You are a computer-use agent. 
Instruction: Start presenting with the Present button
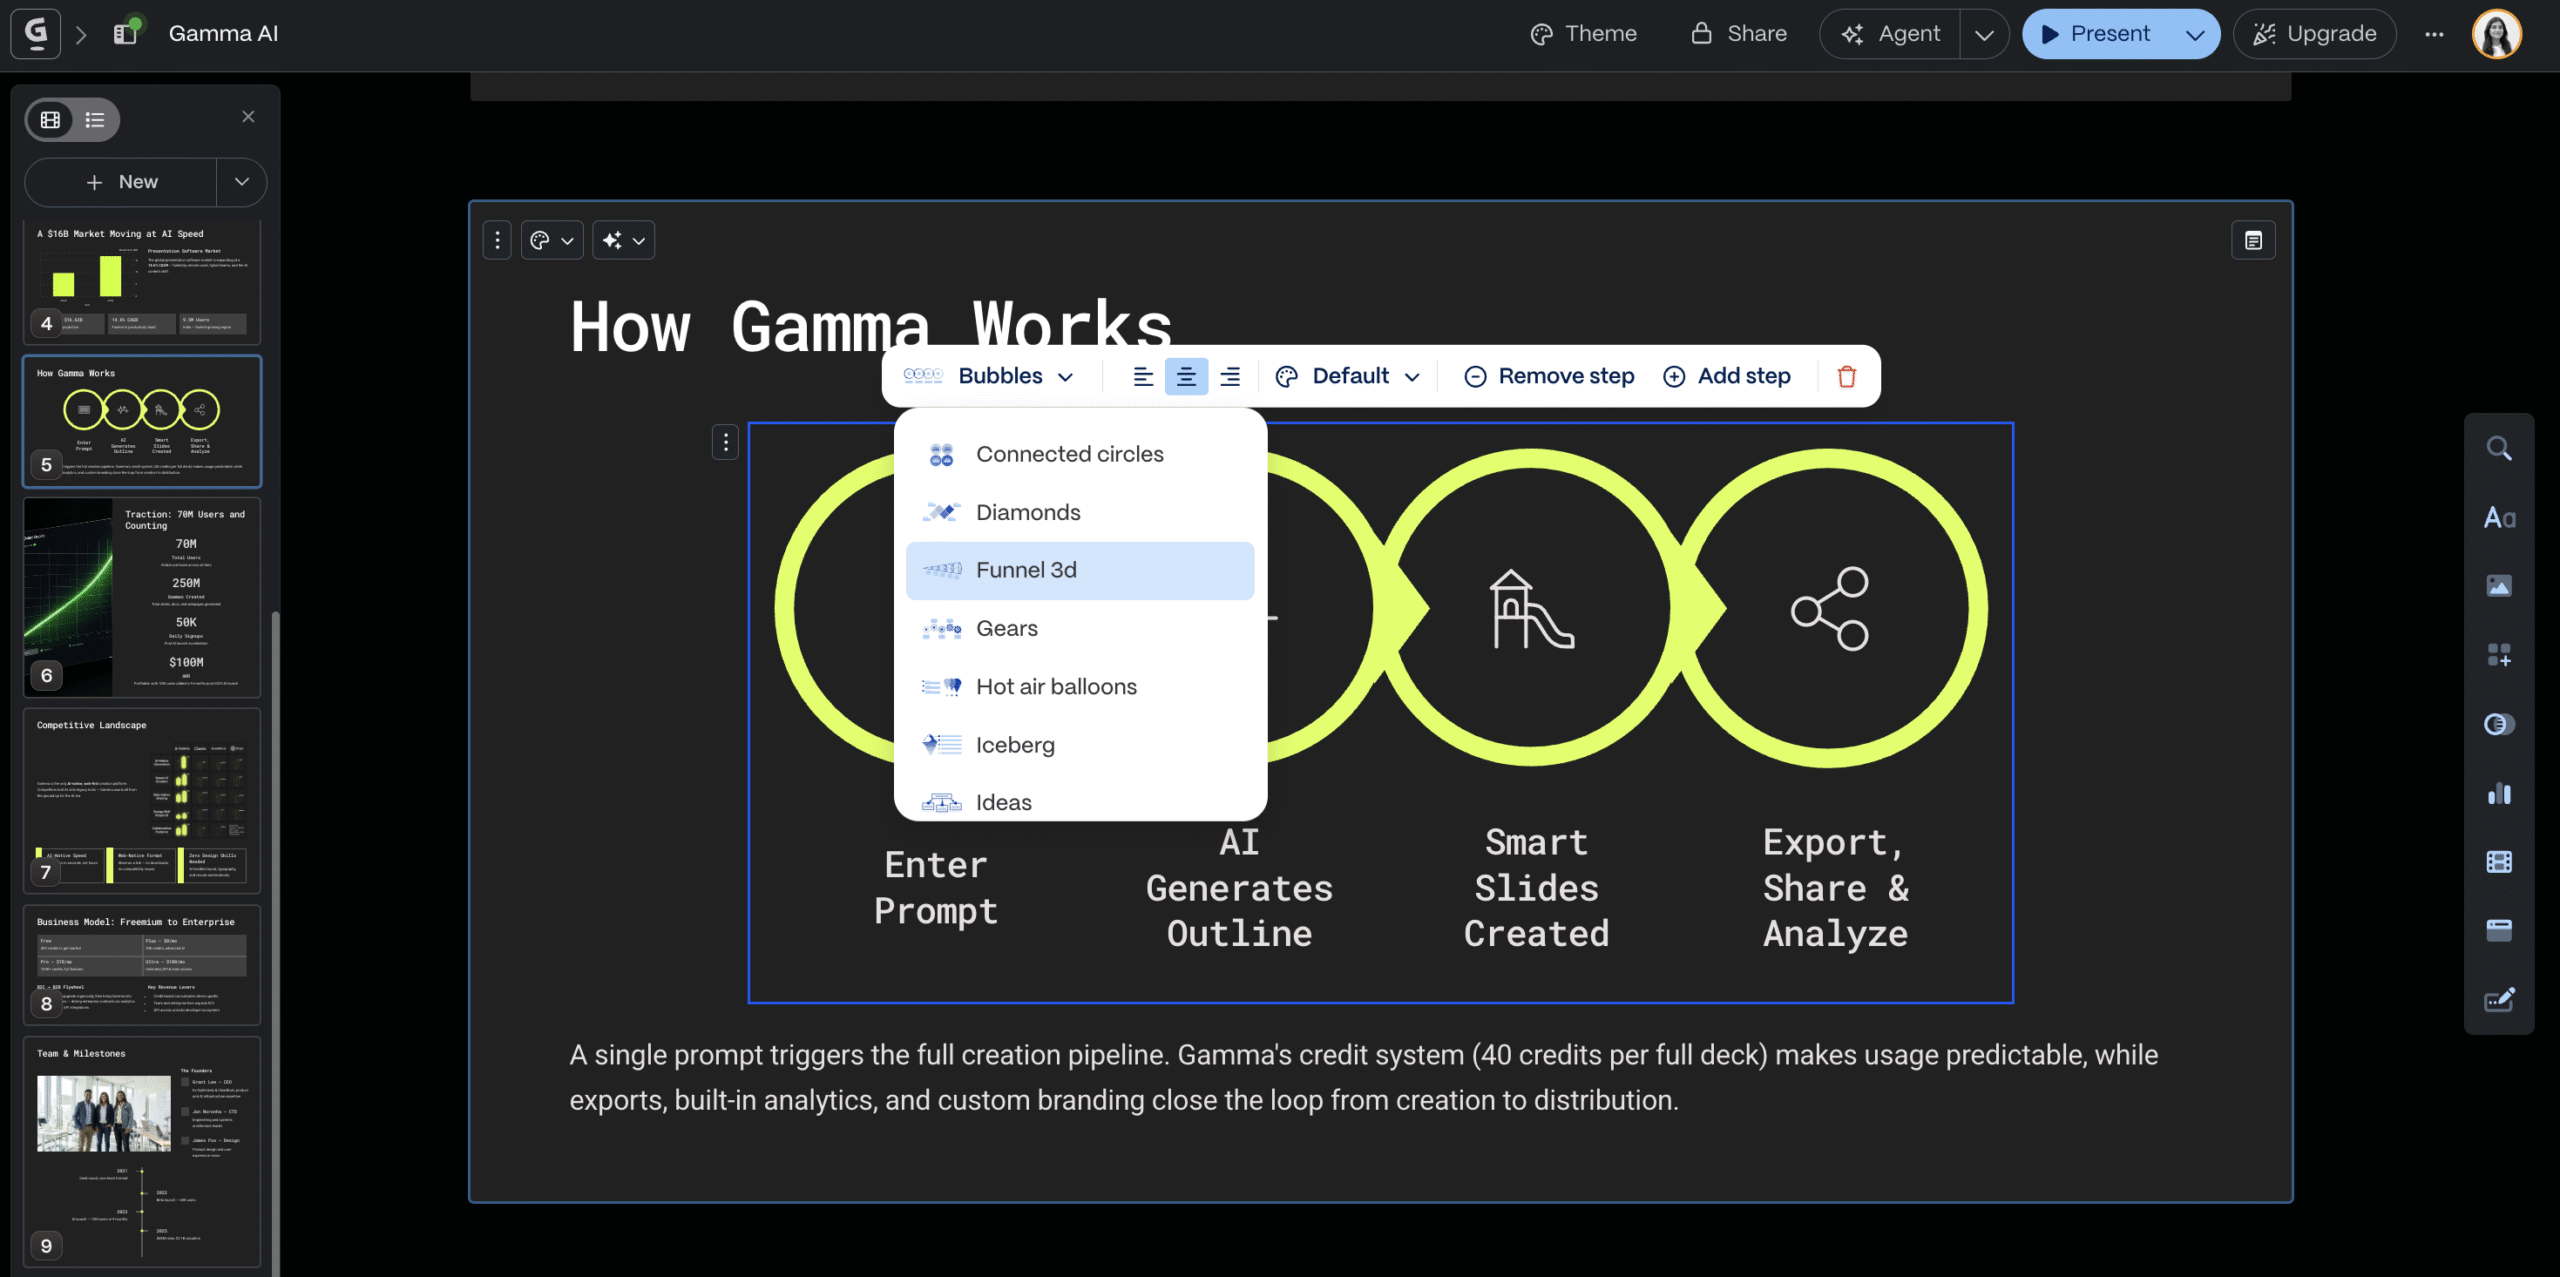[2097, 34]
